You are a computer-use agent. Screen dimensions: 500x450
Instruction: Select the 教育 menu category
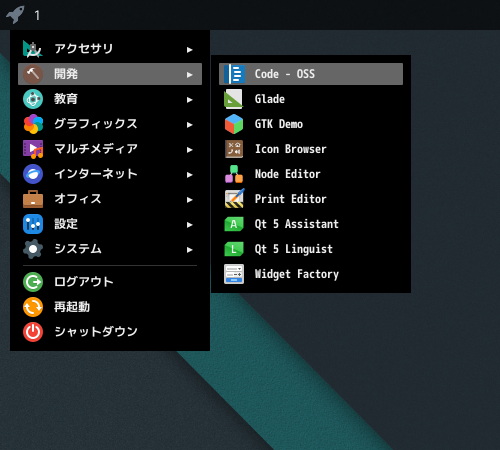click(110, 99)
